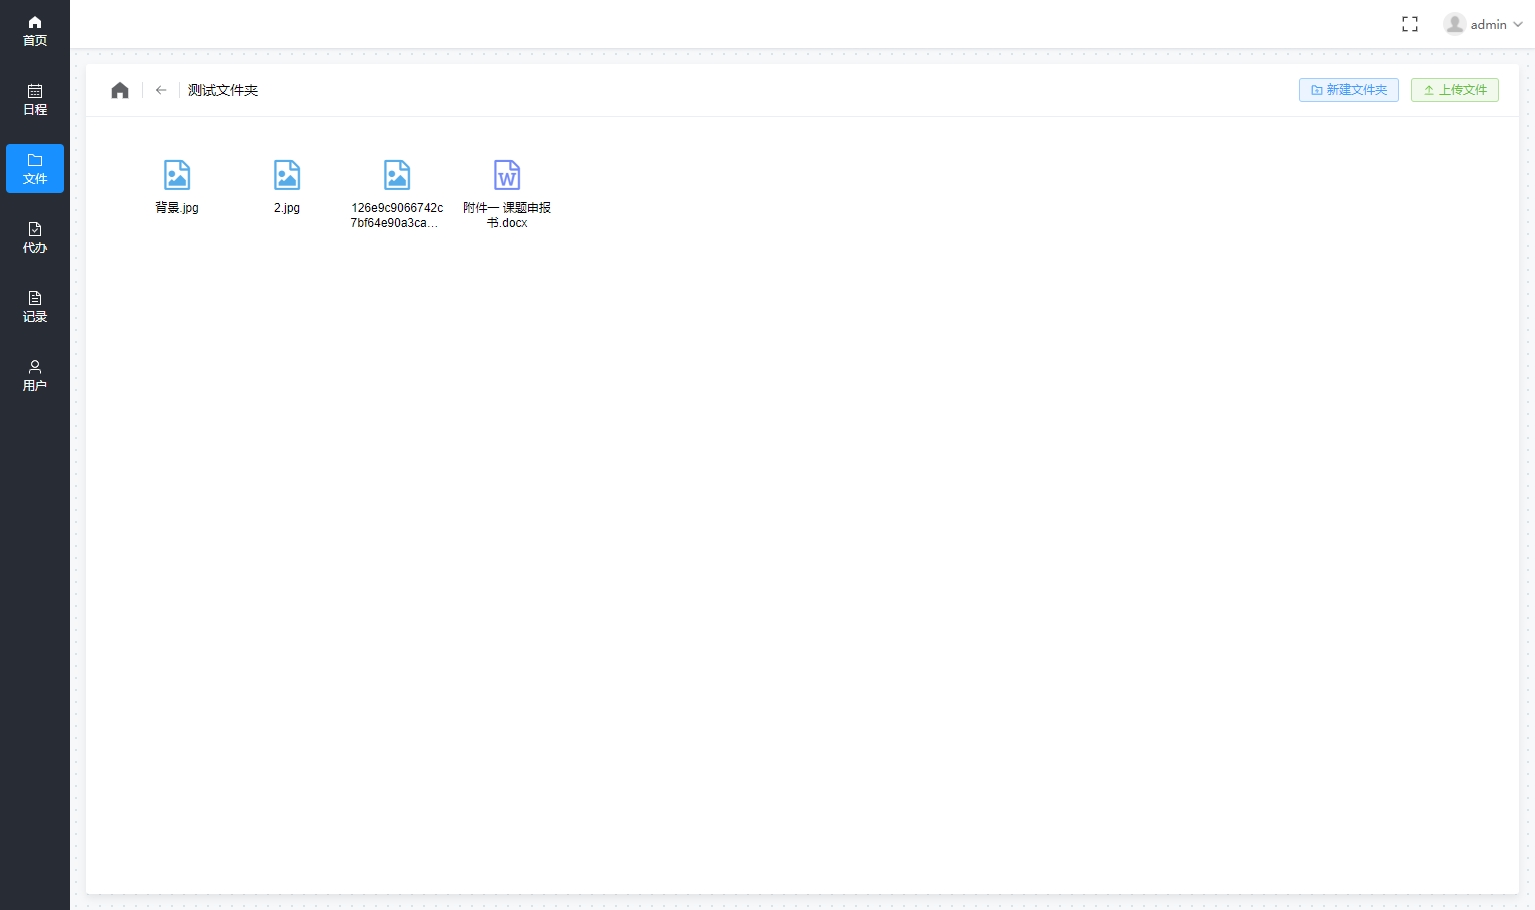Select the 126e9c9066742c image file icon

pyautogui.click(x=397, y=175)
